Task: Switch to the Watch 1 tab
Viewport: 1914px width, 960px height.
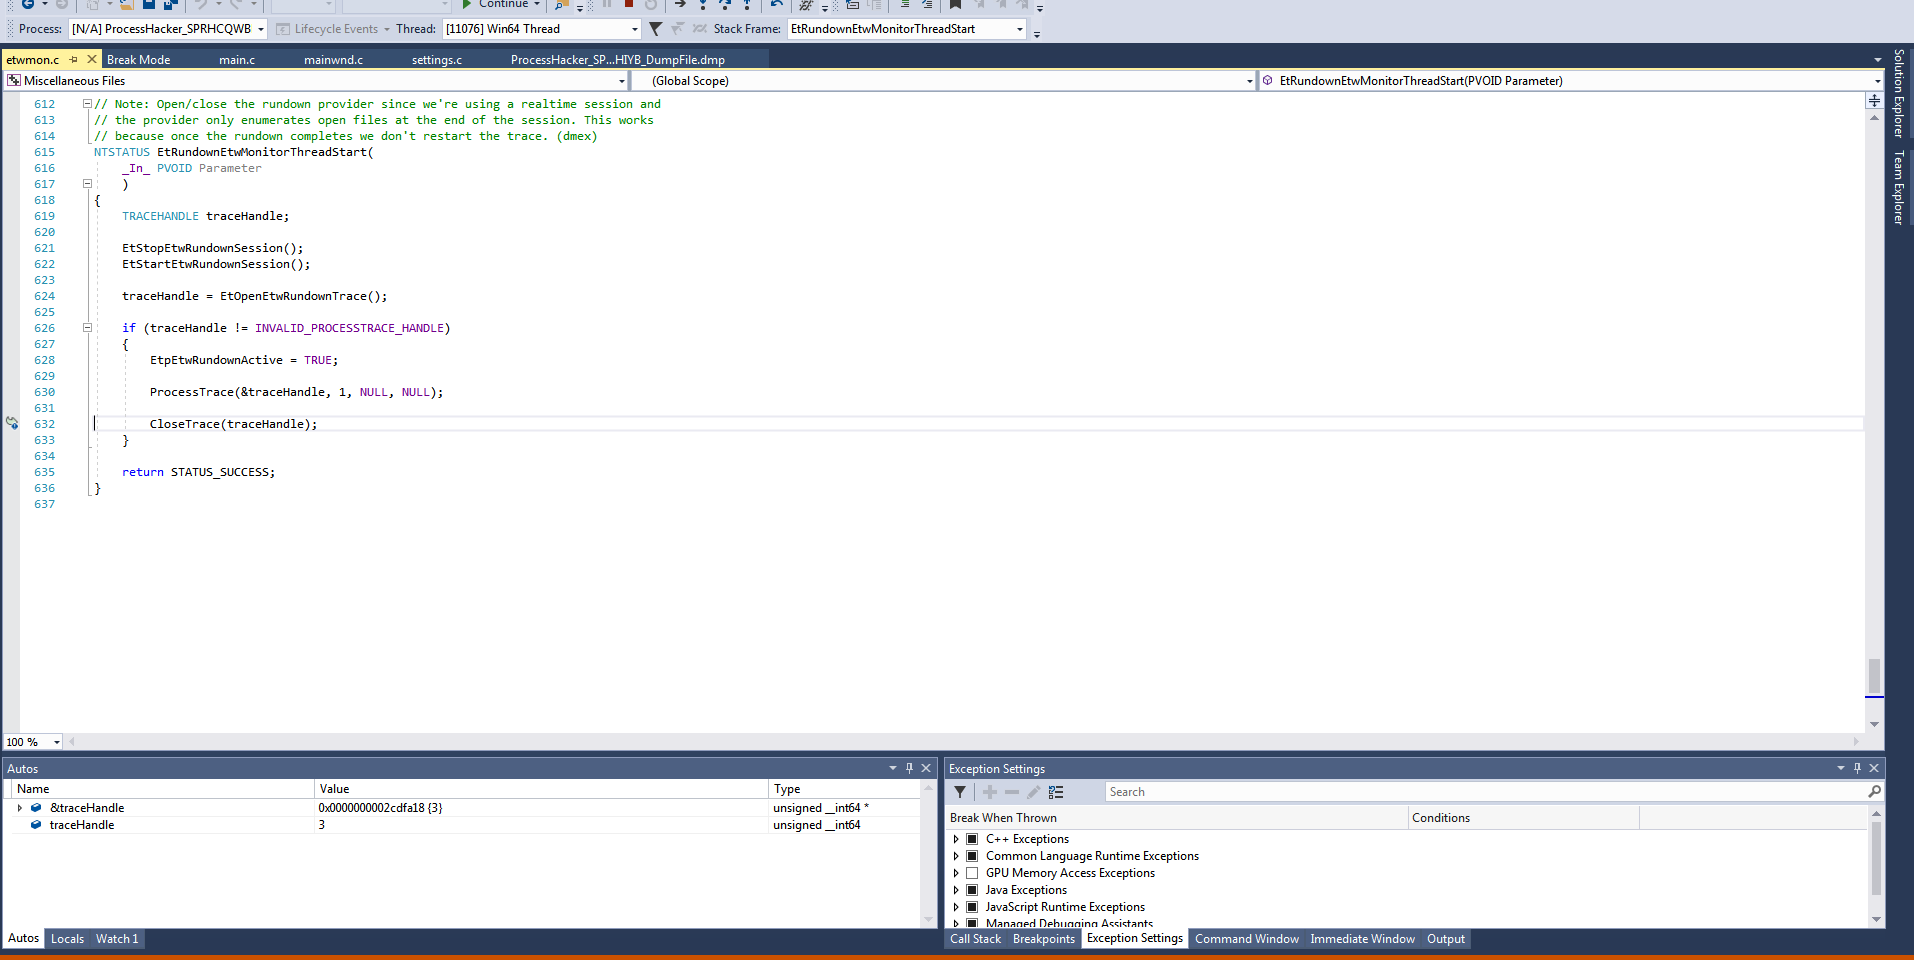Action: click(117, 939)
